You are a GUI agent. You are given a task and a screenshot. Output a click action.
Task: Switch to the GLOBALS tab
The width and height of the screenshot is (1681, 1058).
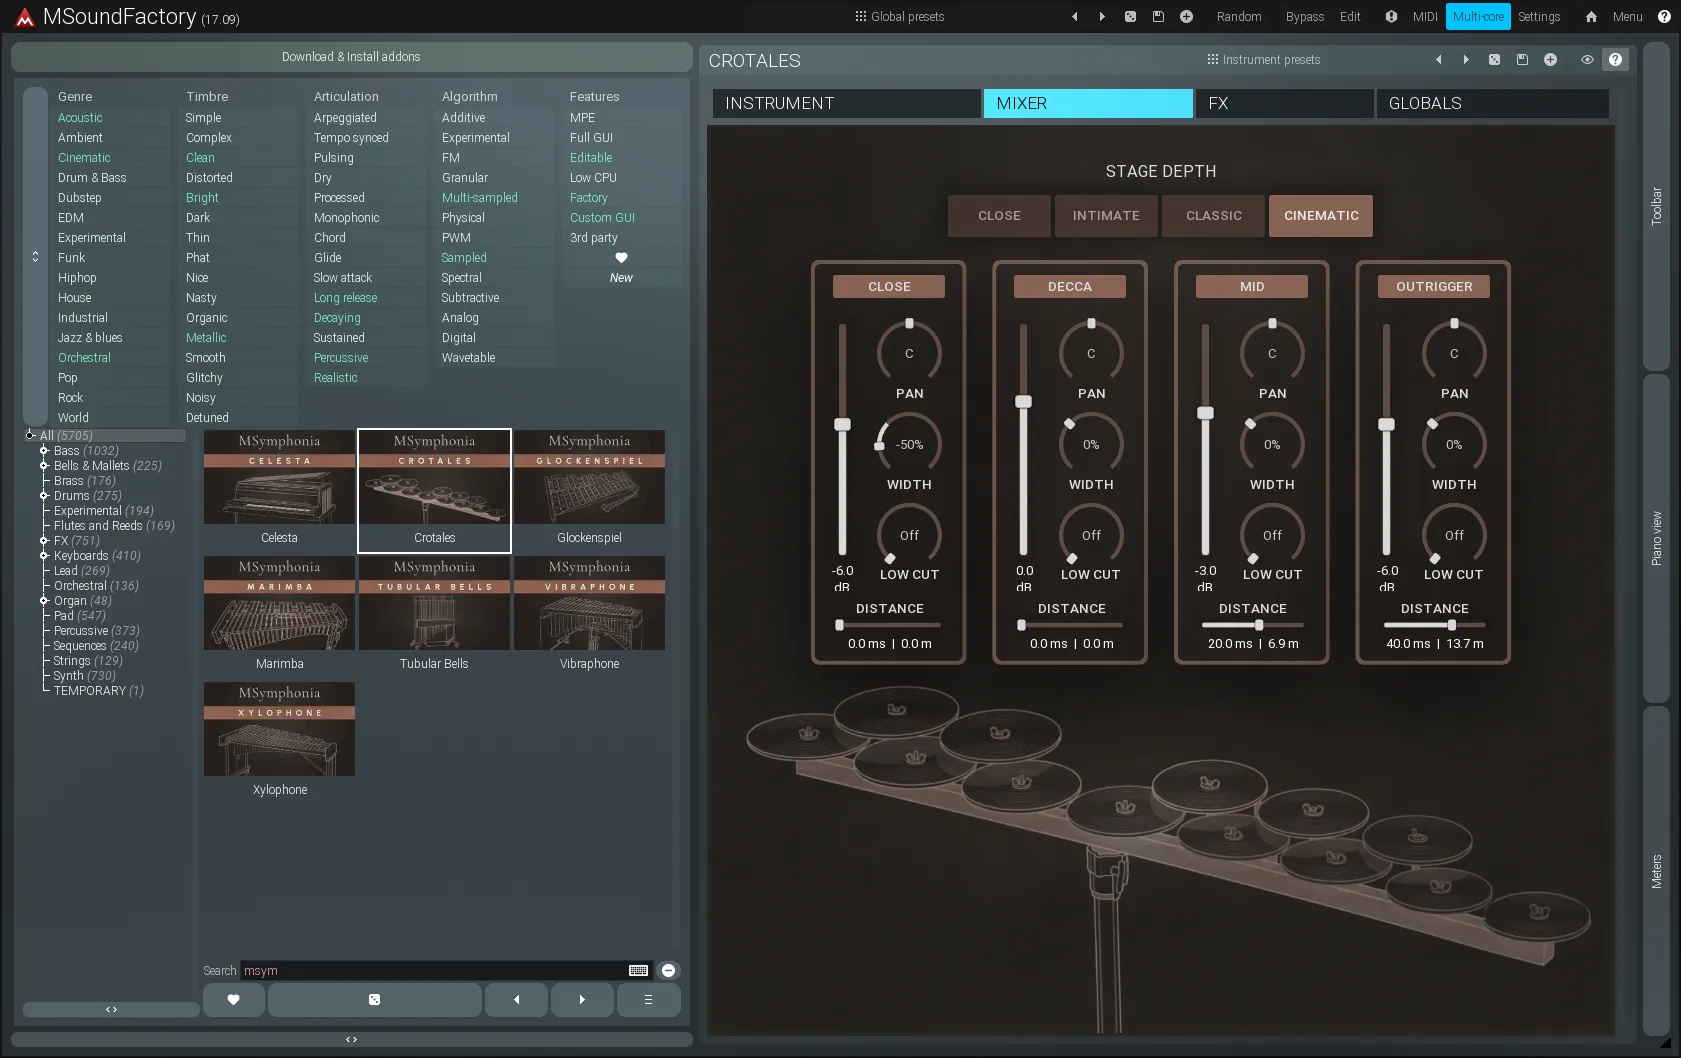(1492, 103)
